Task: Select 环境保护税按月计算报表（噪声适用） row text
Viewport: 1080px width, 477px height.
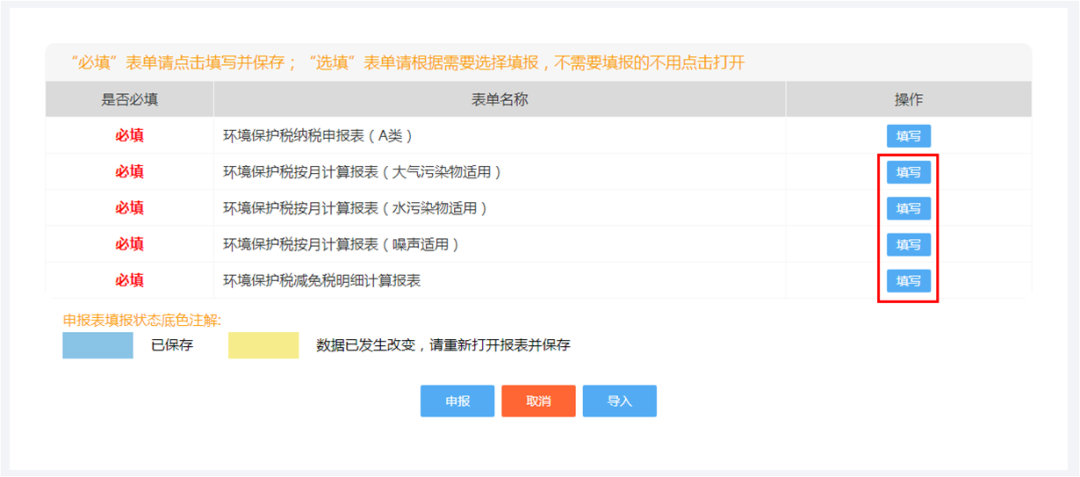Action: tap(341, 244)
